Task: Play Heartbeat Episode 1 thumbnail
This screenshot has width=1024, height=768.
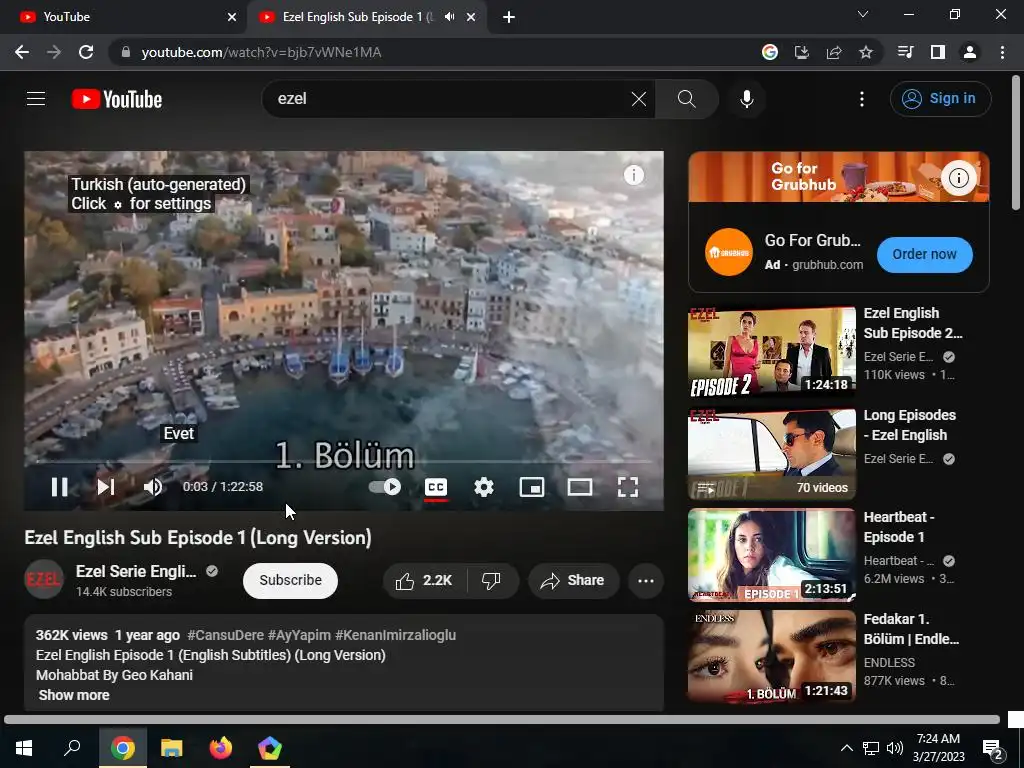Action: pyautogui.click(x=771, y=556)
